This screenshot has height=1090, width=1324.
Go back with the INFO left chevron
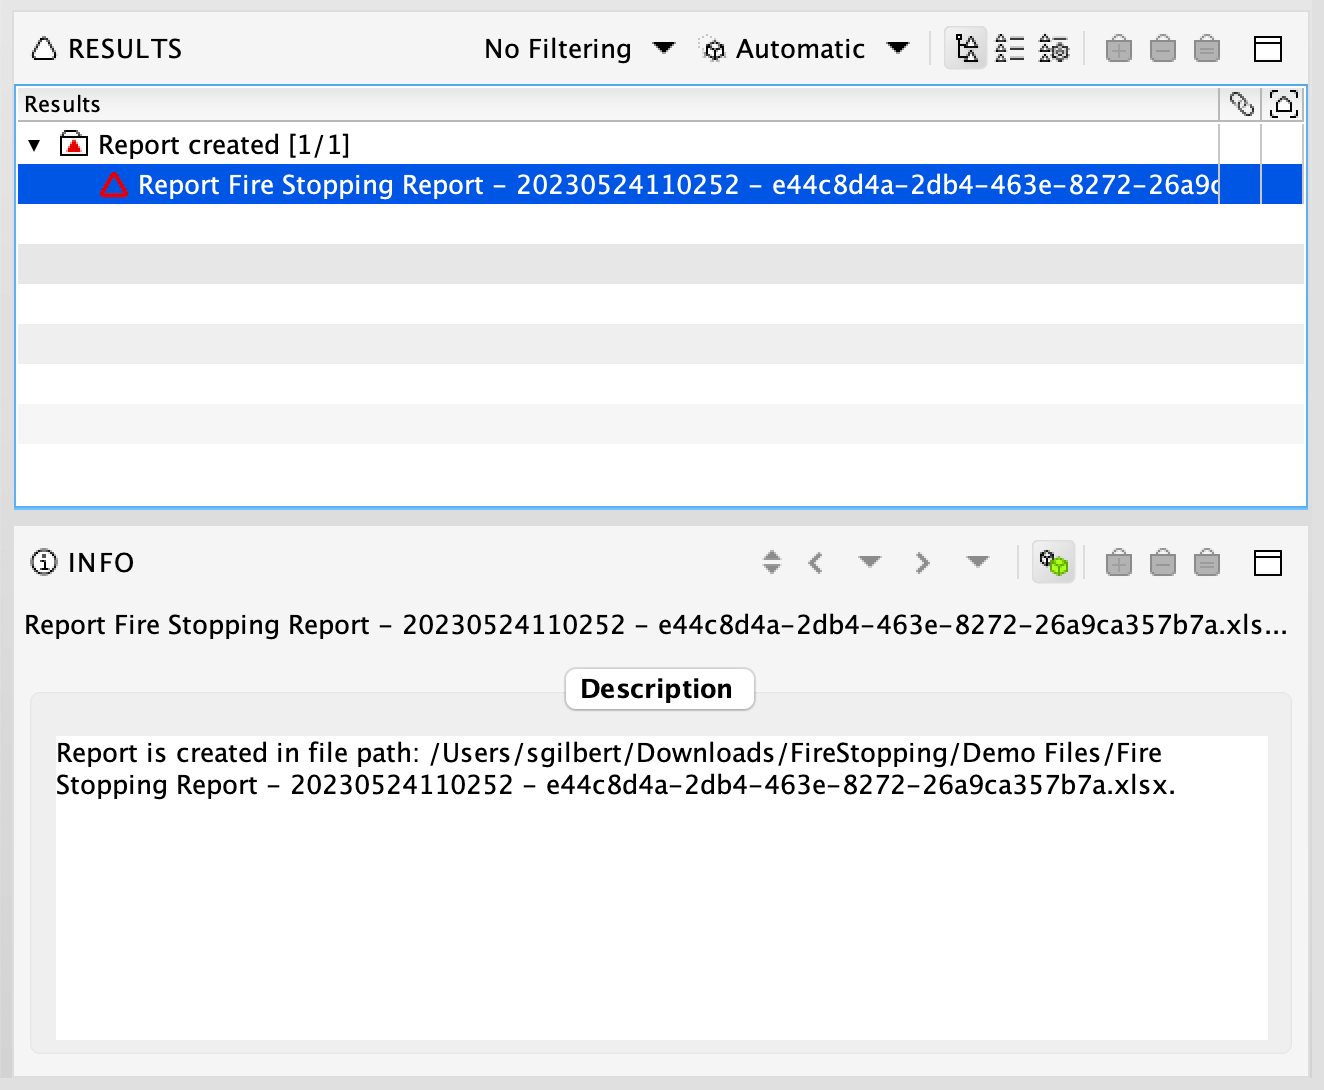[816, 563]
